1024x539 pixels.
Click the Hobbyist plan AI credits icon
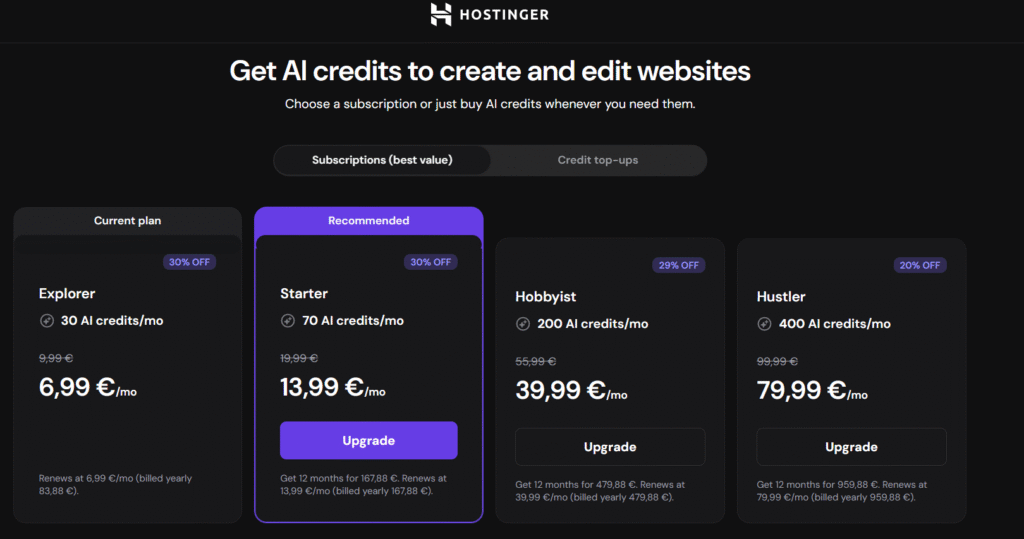pos(523,324)
